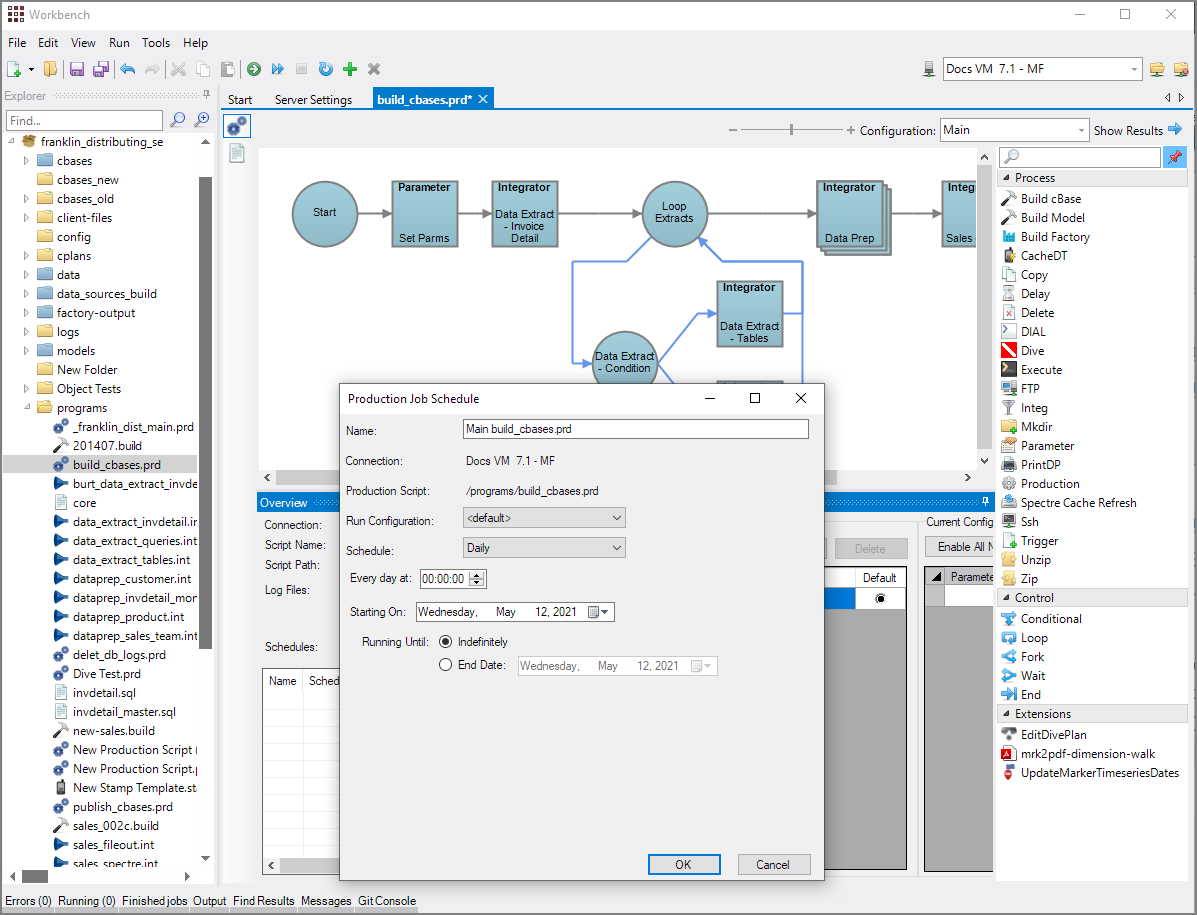Viewport: 1197px width, 915px height.
Task: Open the Tools menu
Action: click(156, 43)
